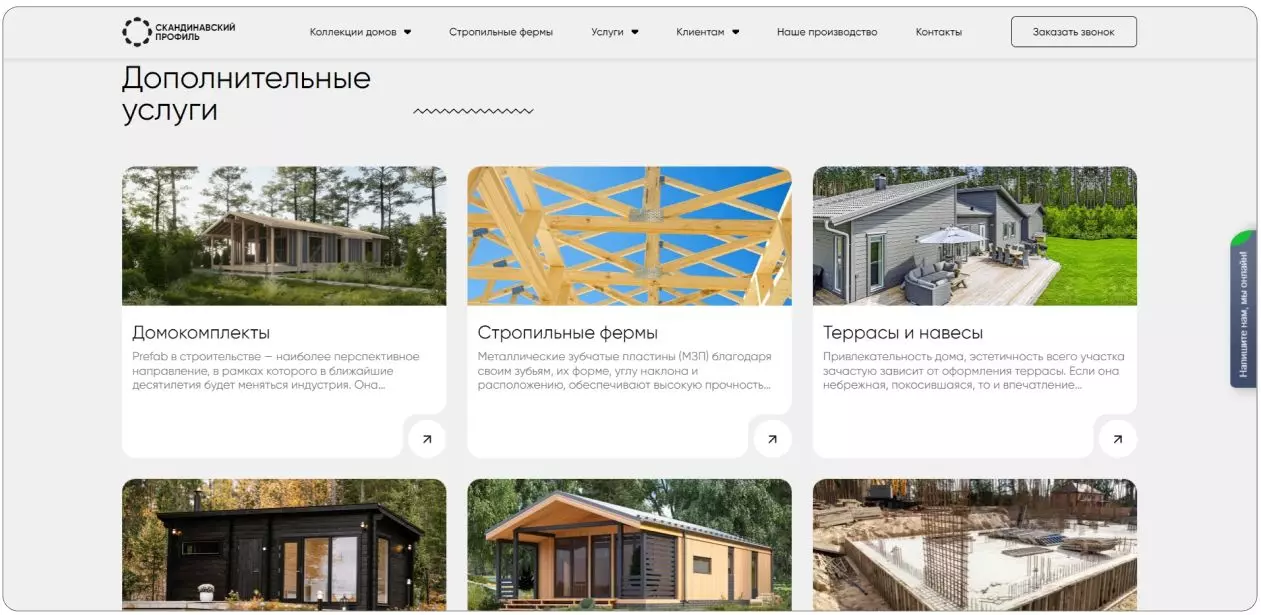Image resolution: width=1261 pixels, height=615 pixels.
Task: Click the Металлические зубчатые пластины description text
Action: point(625,371)
